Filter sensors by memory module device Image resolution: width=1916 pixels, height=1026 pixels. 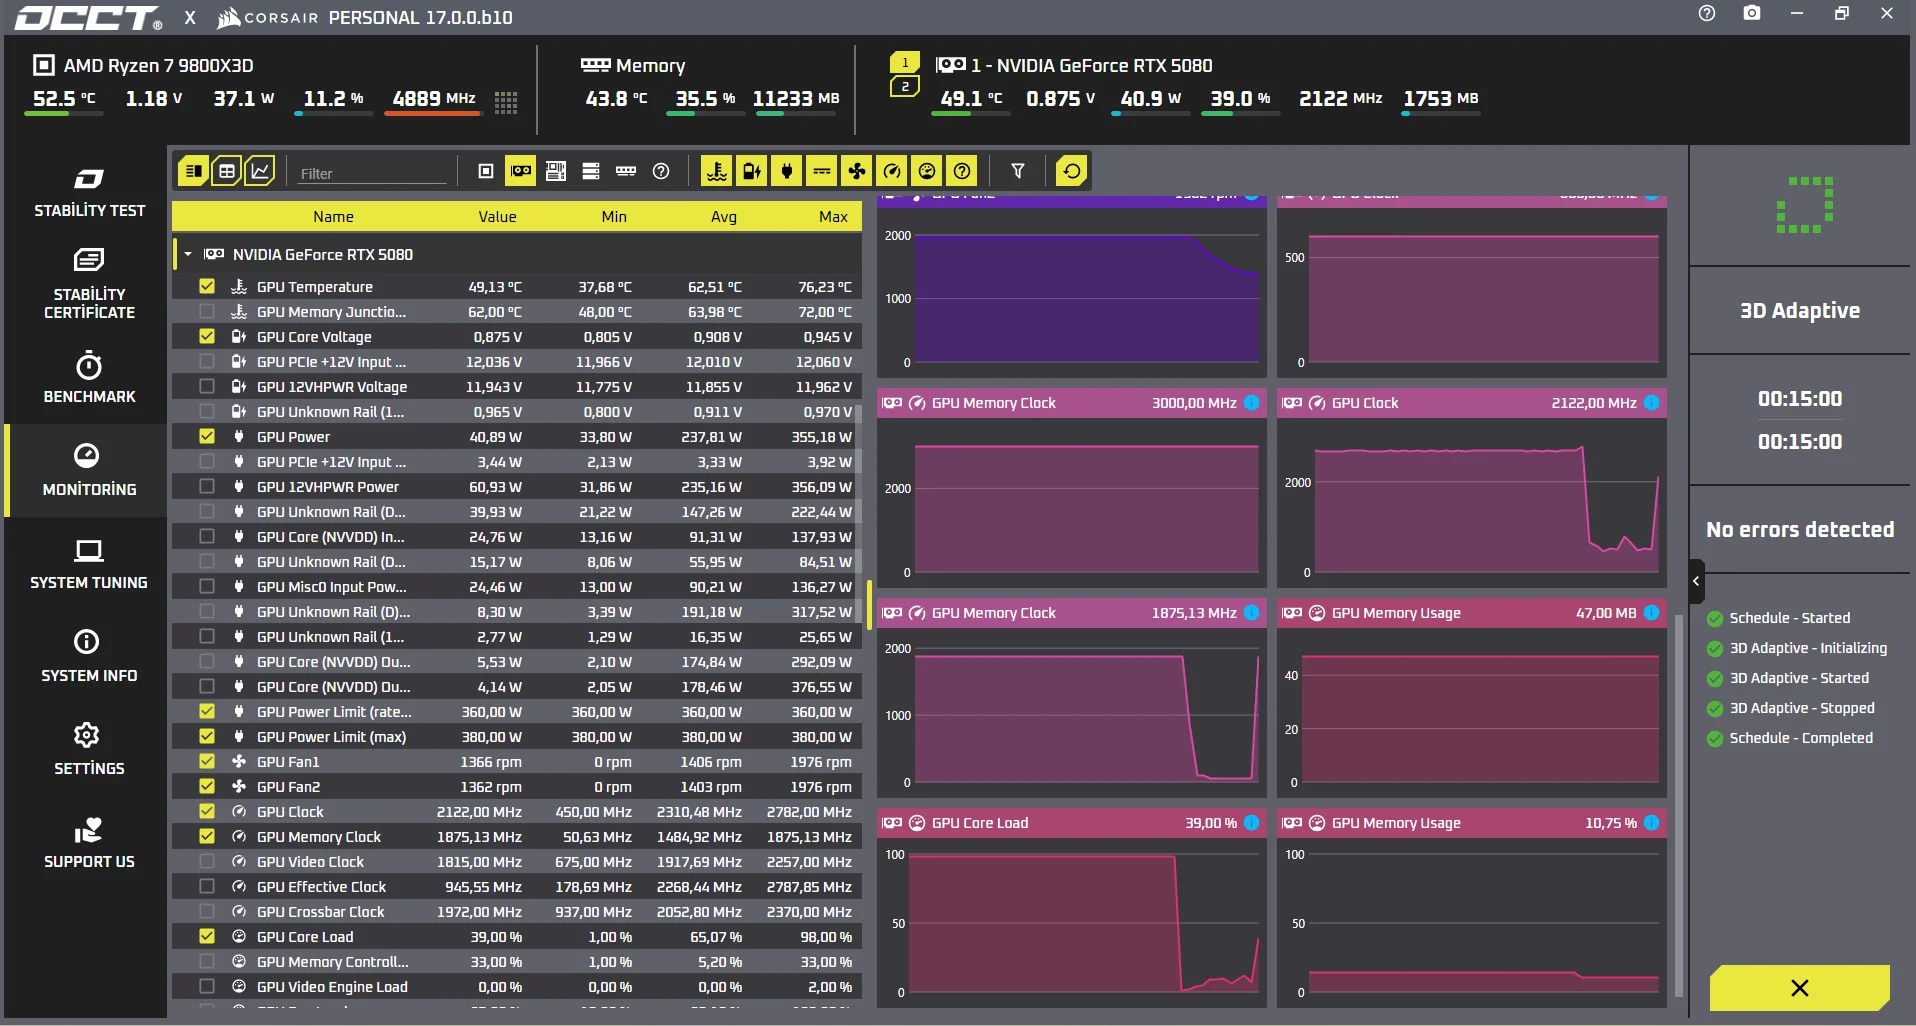pos(626,171)
